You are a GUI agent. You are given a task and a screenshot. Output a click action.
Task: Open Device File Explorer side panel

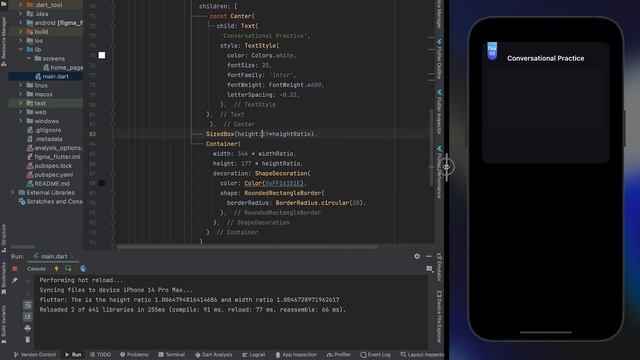439,317
